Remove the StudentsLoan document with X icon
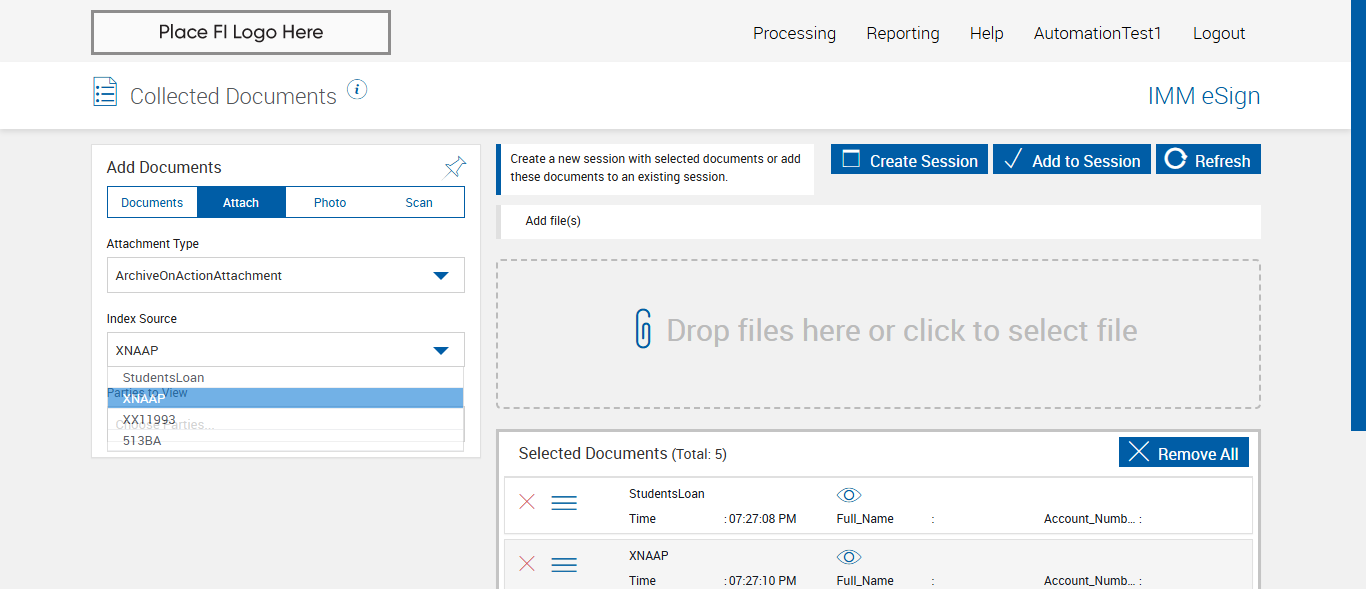The height and width of the screenshot is (589, 1366). [x=527, y=502]
